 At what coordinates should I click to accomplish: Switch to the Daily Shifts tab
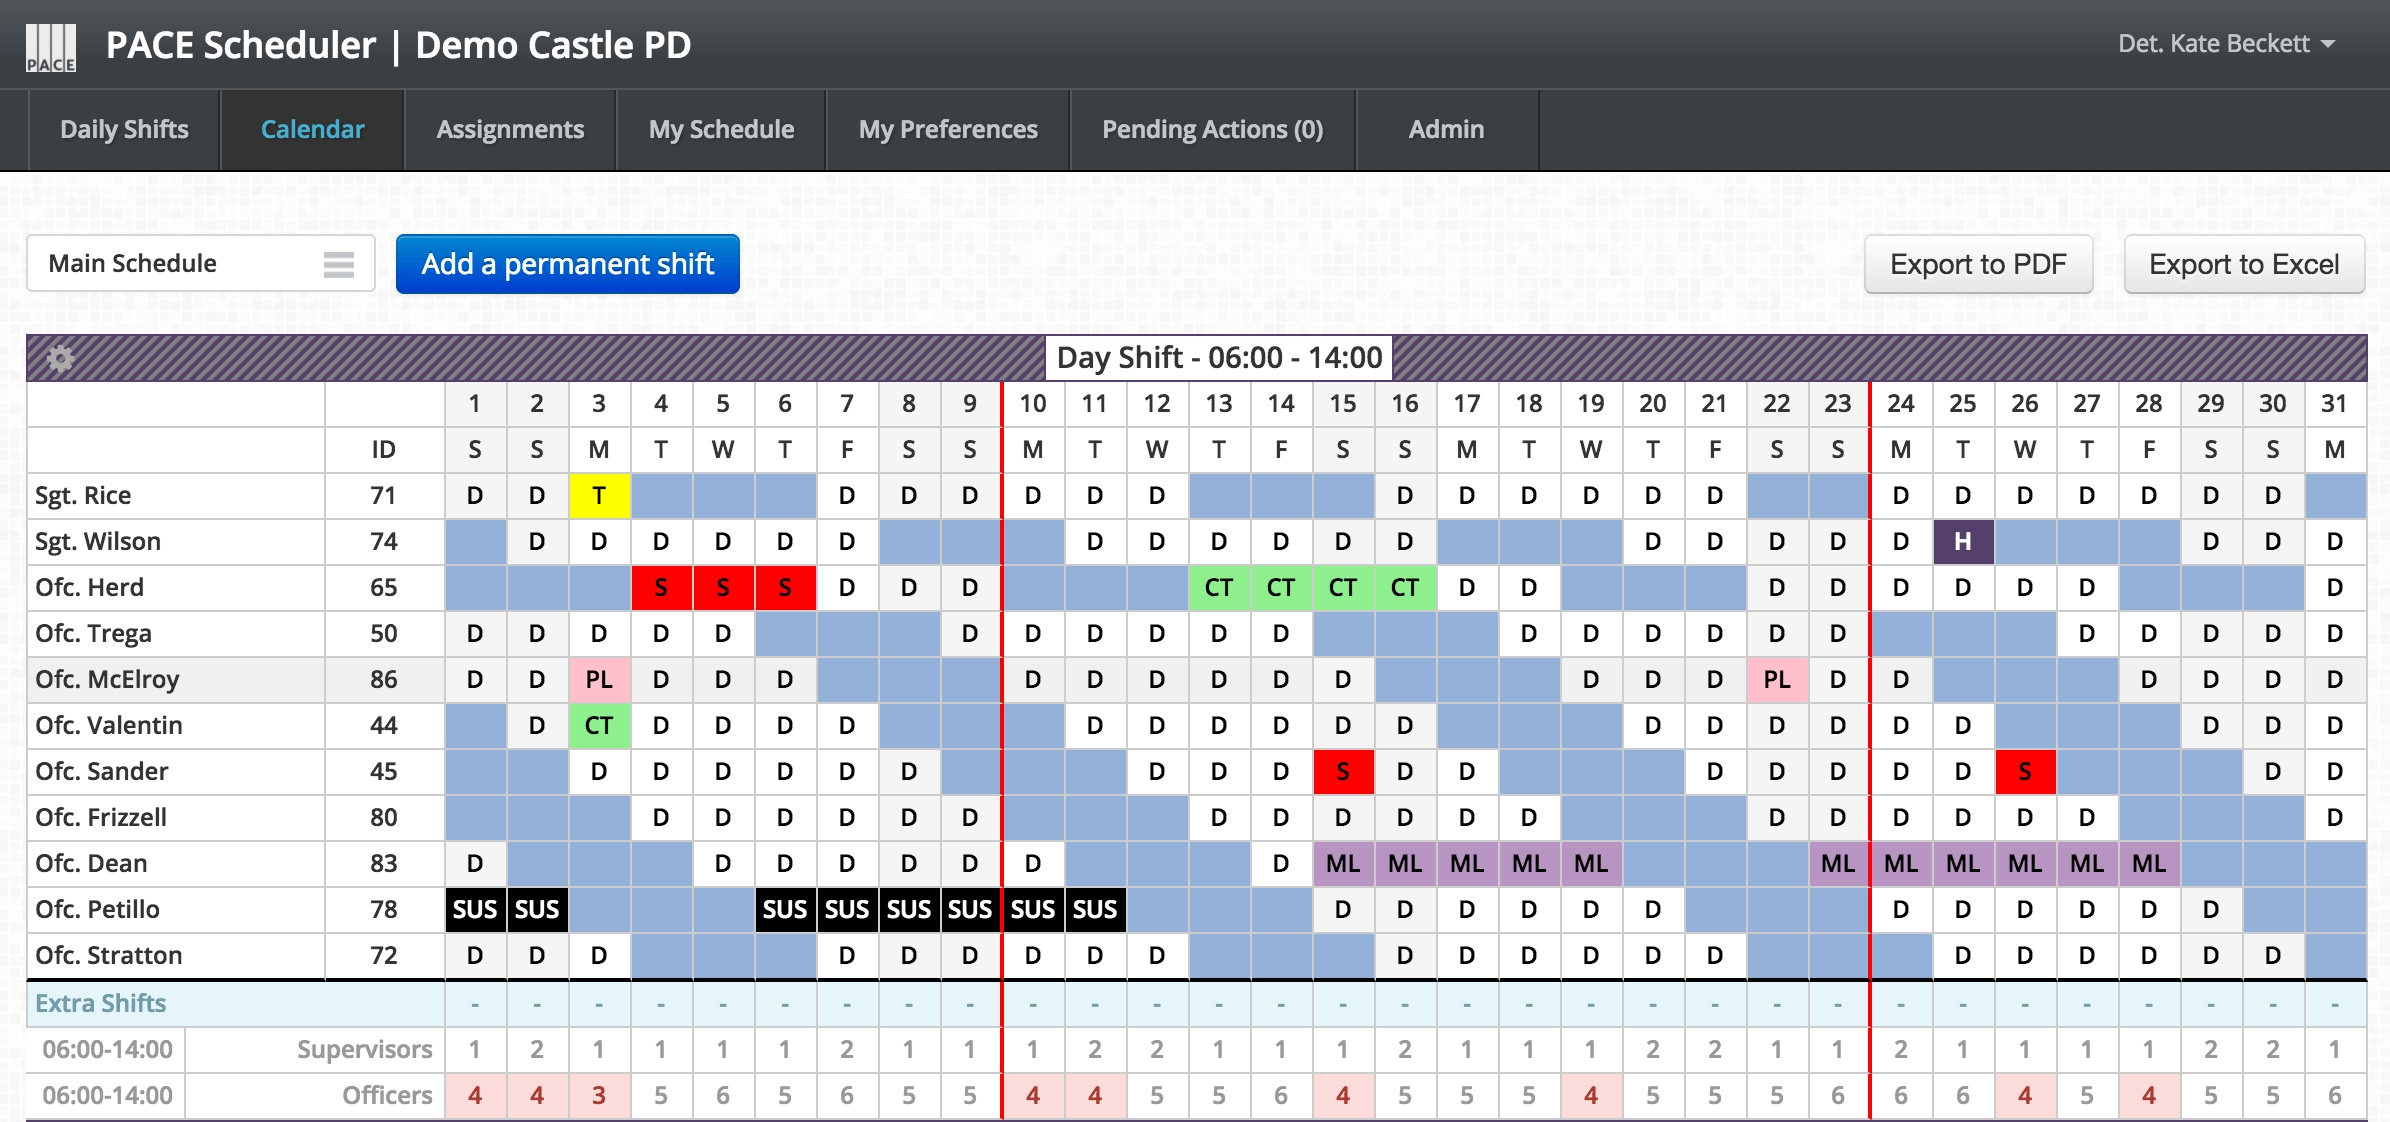[125, 128]
